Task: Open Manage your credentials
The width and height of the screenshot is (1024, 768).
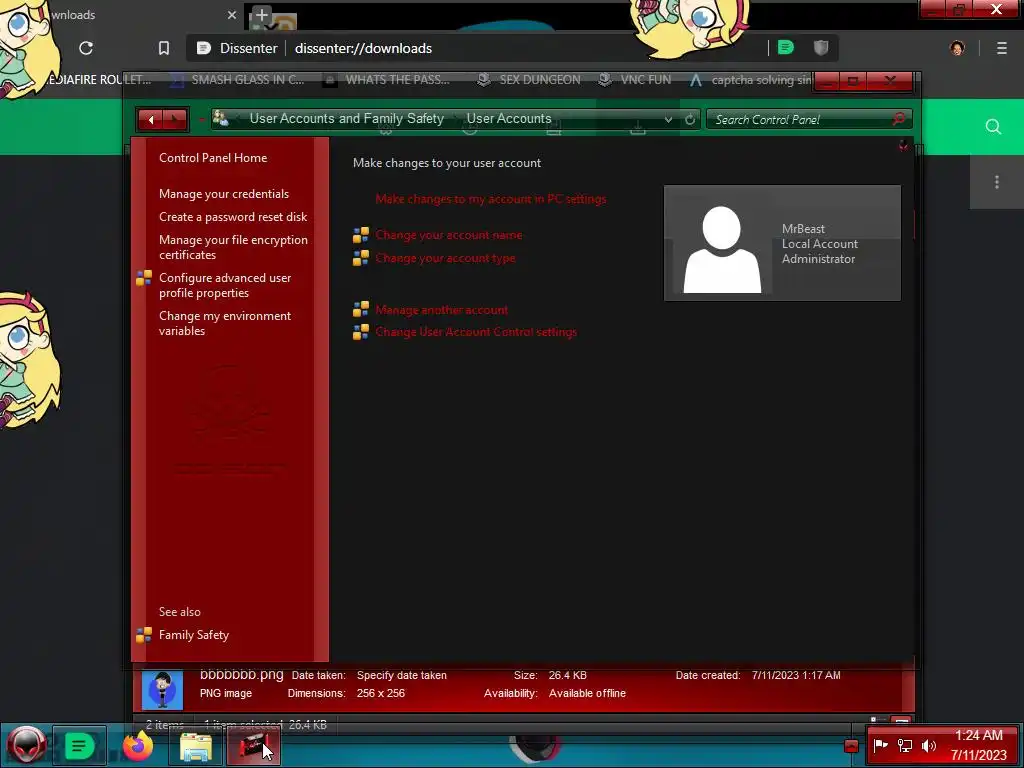Action: pyautogui.click(x=223, y=194)
